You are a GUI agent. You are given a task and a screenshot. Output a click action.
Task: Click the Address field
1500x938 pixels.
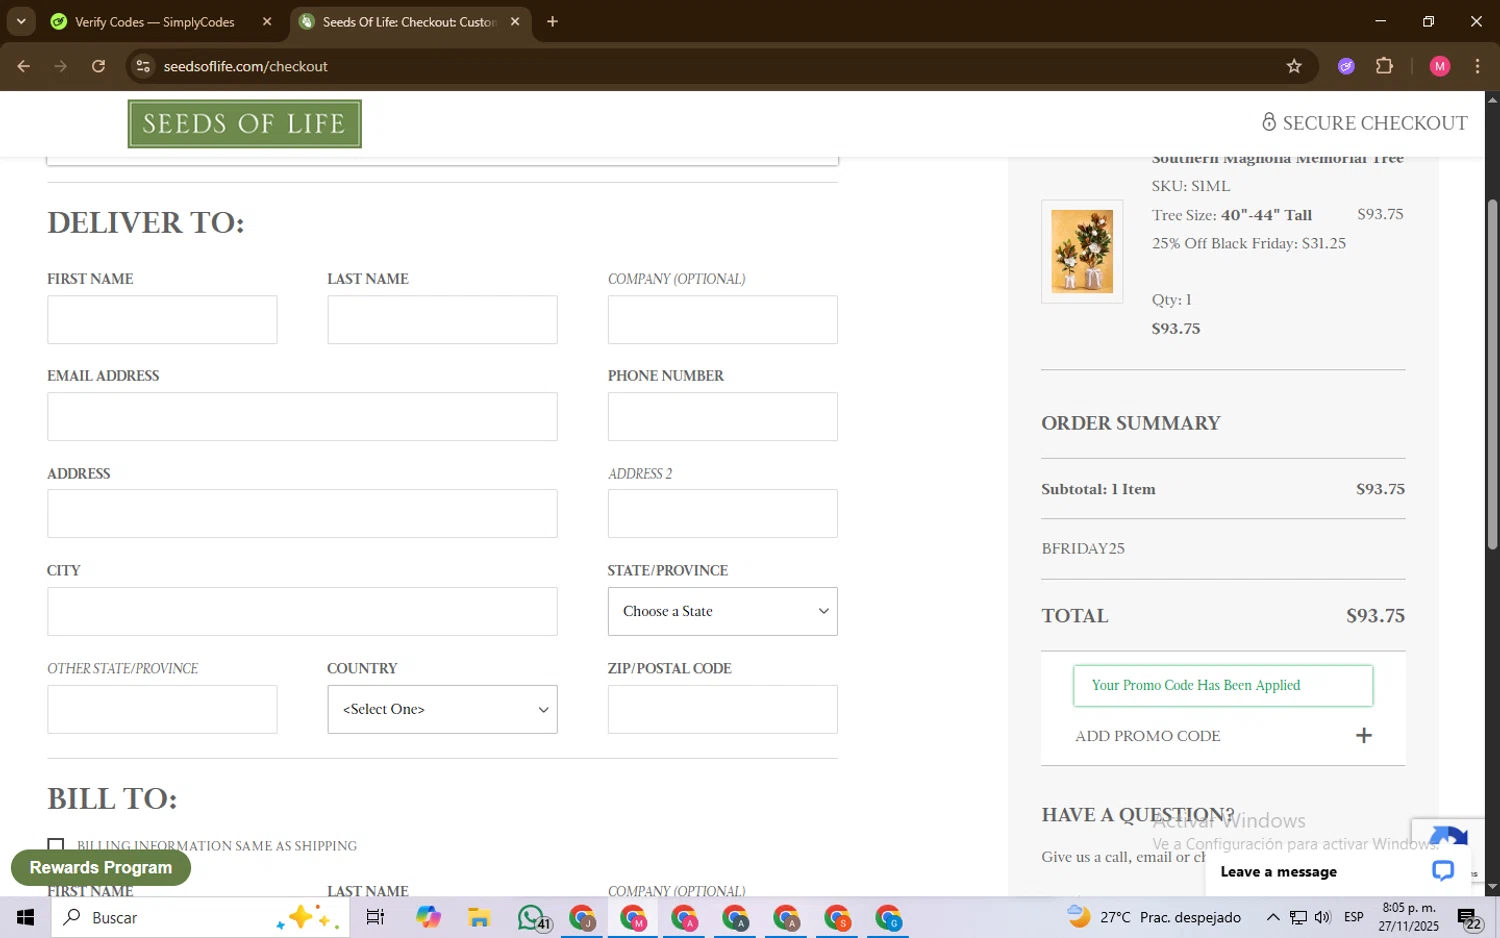302,514
